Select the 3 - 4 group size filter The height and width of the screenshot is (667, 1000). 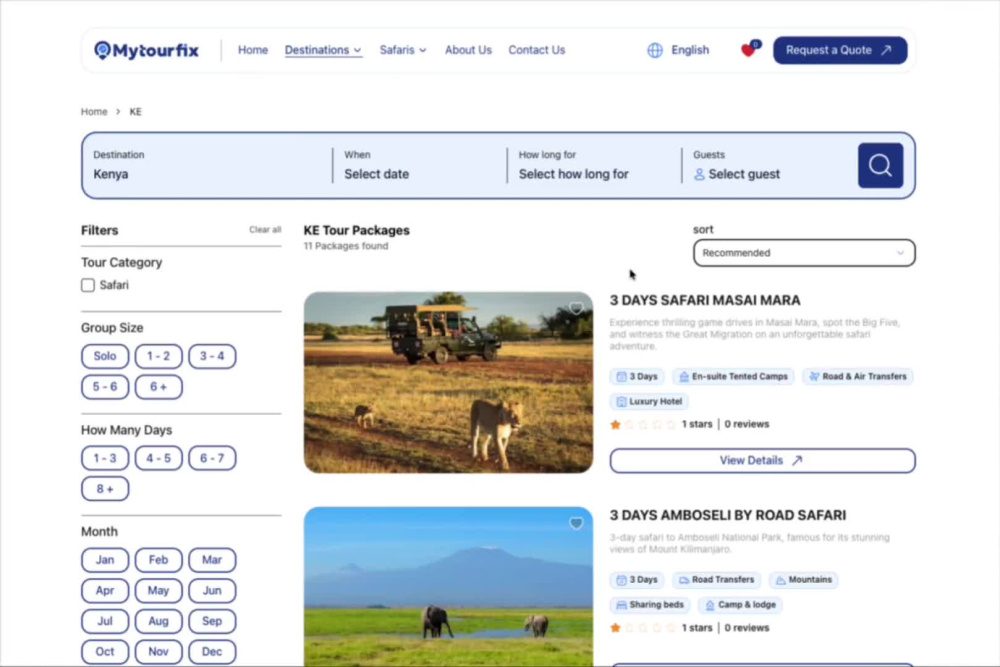coord(212,356)
